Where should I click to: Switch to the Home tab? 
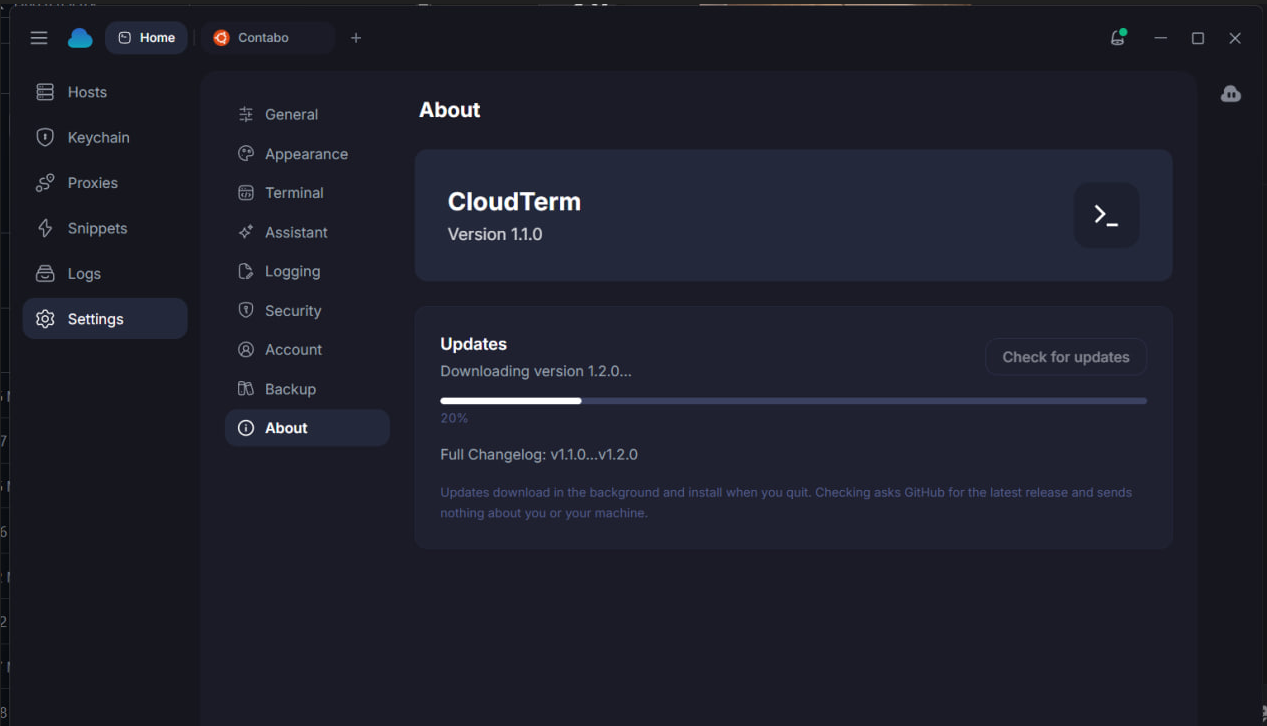[x=146, y=38]
